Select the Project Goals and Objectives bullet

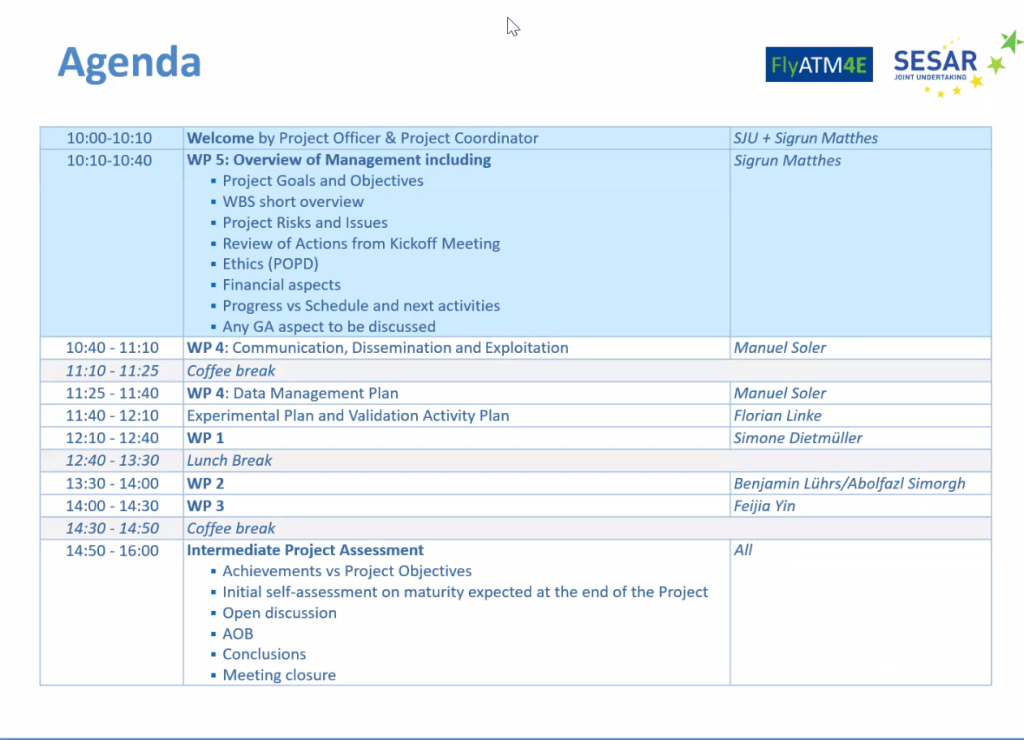322,181
